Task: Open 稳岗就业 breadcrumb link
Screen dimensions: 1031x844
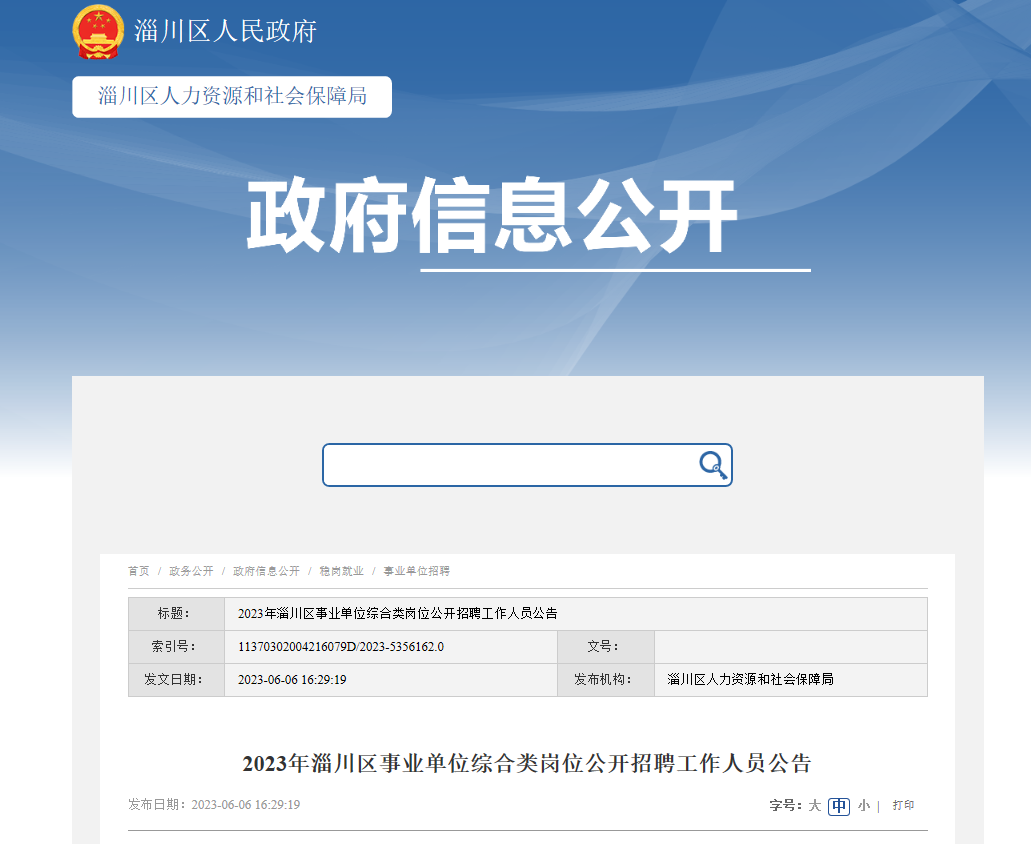Action: point(341,571)
